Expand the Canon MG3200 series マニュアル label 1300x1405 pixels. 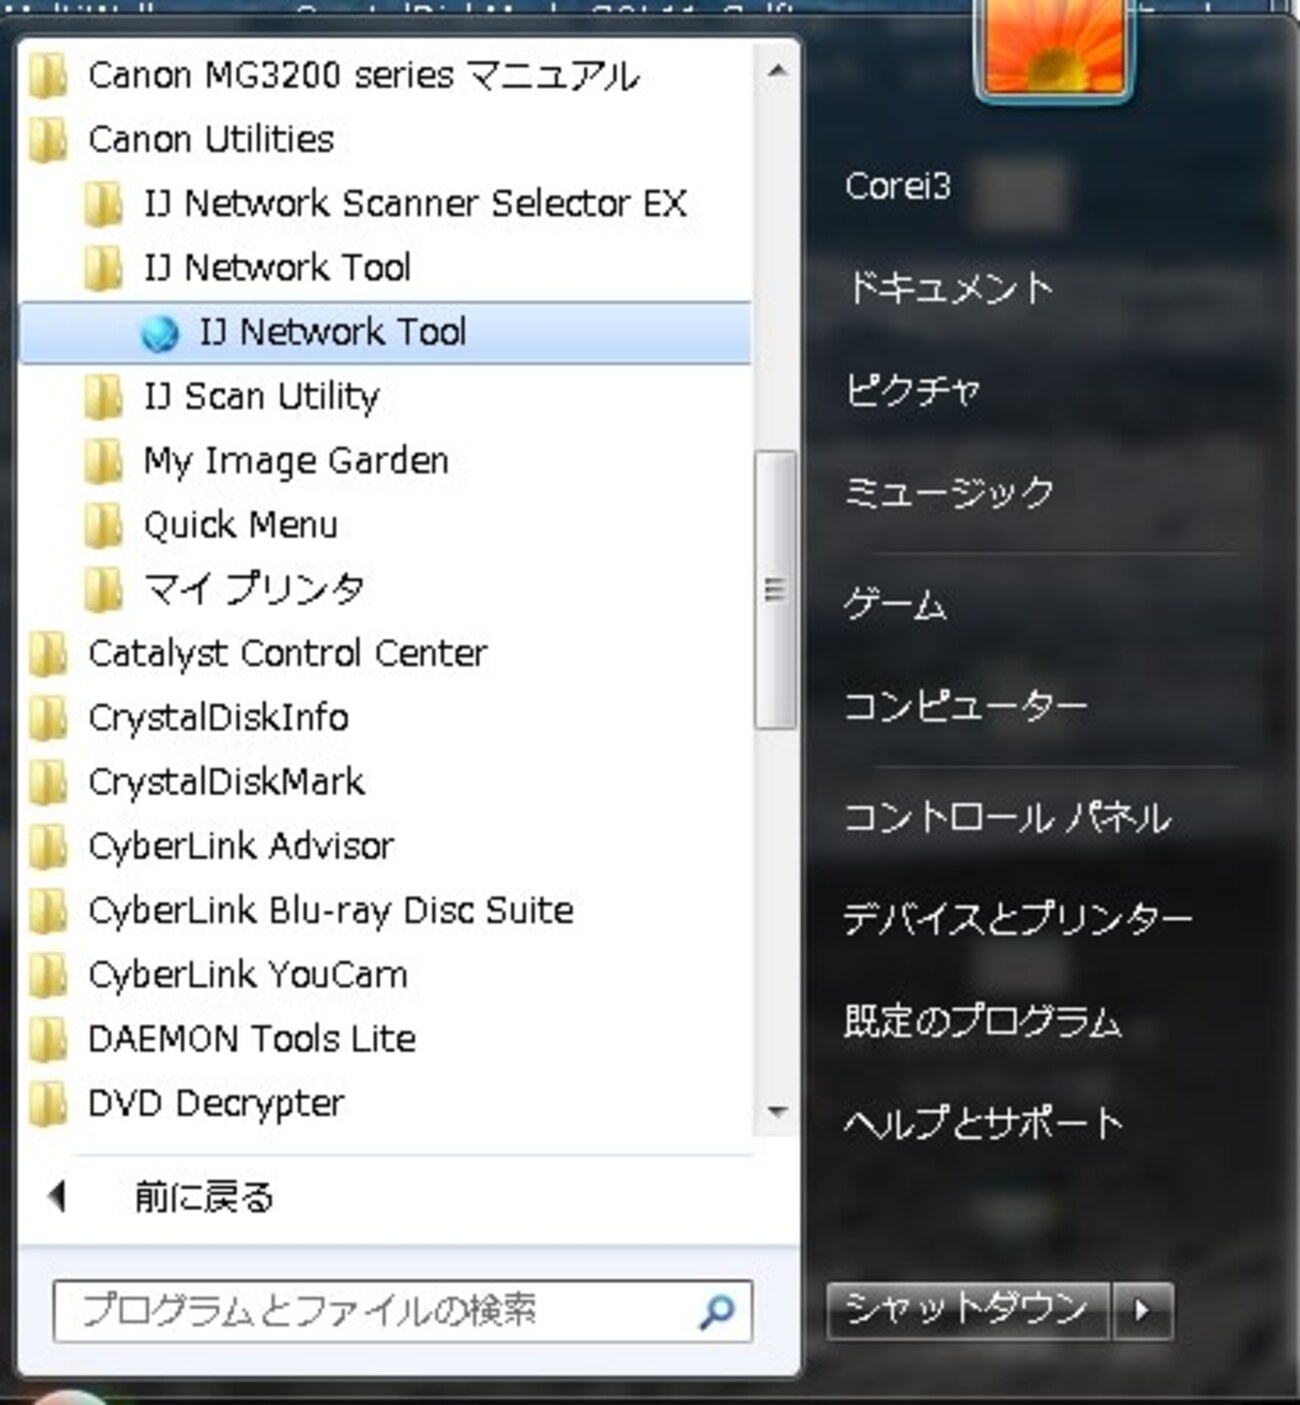[364, 76]
